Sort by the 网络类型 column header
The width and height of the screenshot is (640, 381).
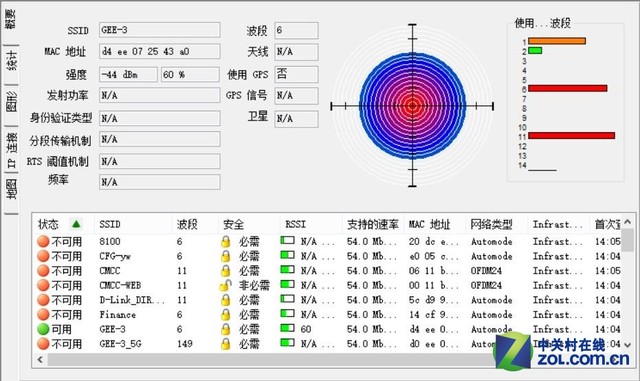497,224
